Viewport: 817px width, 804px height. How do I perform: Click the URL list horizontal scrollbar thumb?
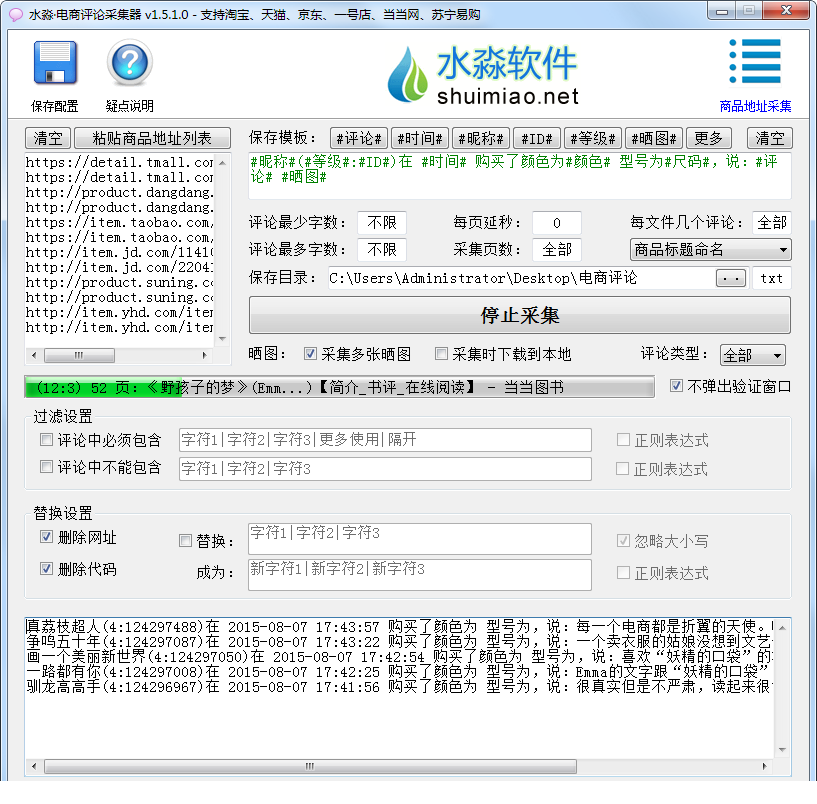pyautogui.click(x=79, y=355)
